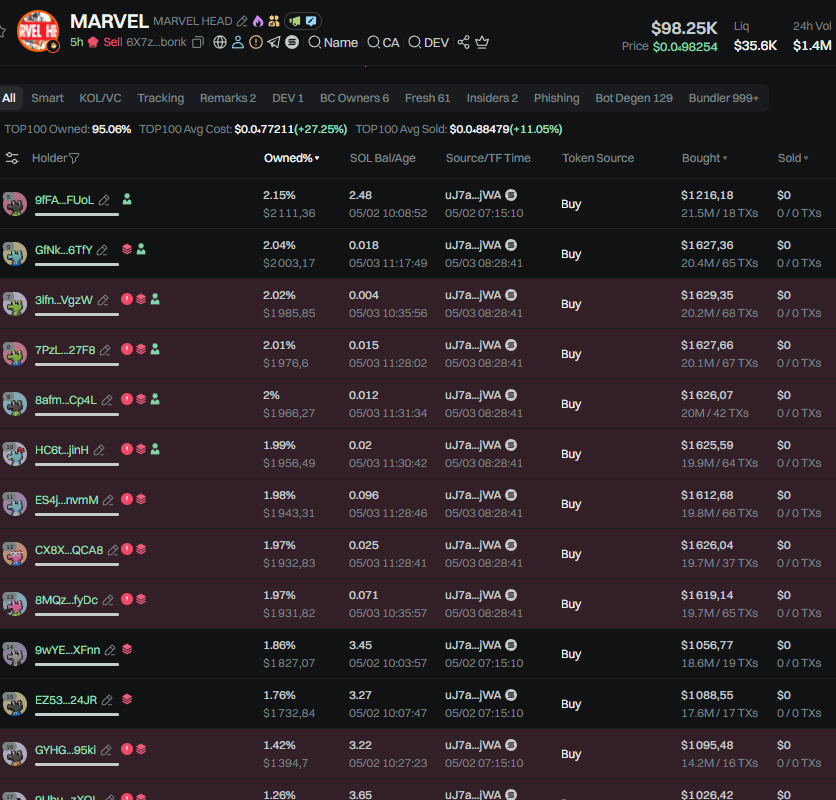Open the Phishing tab

point(557,98)
